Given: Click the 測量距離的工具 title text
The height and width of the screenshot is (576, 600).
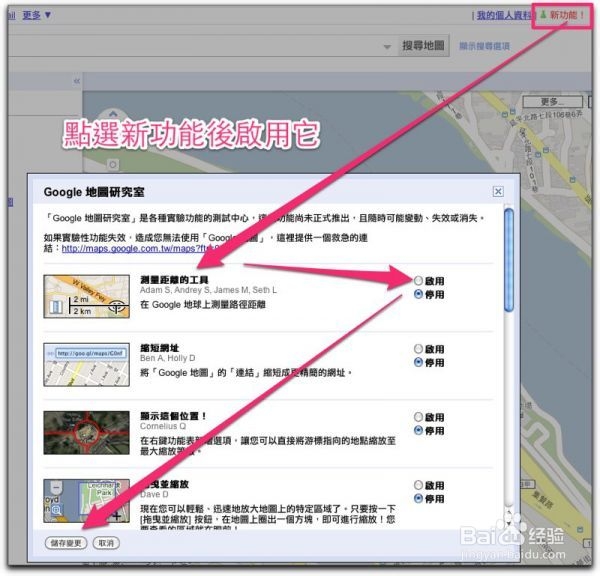Looking at the screenshot, I should point(174,279).
